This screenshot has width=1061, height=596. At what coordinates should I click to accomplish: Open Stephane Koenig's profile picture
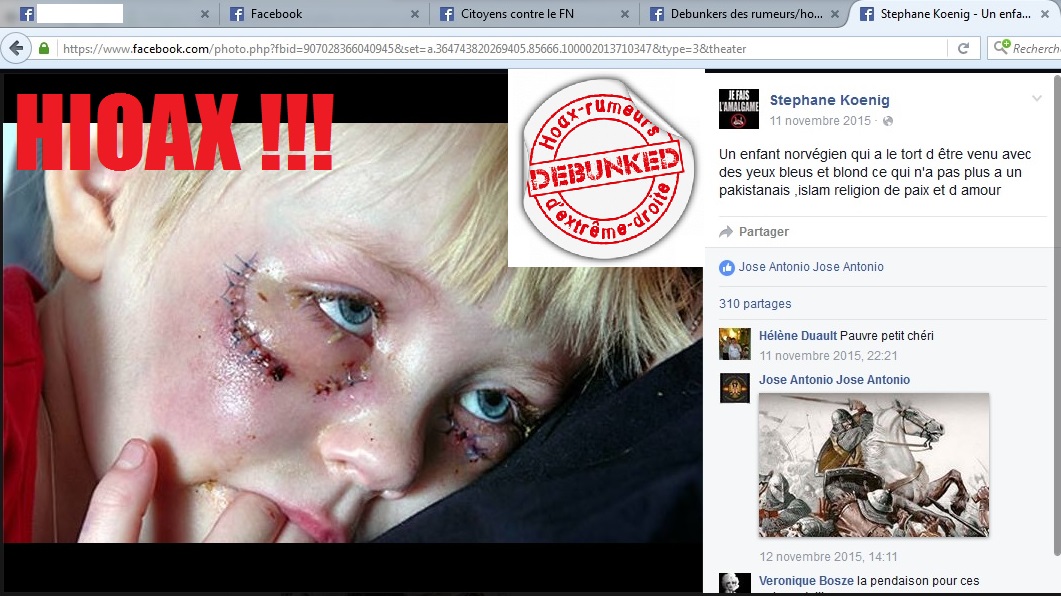pos(739,109)
